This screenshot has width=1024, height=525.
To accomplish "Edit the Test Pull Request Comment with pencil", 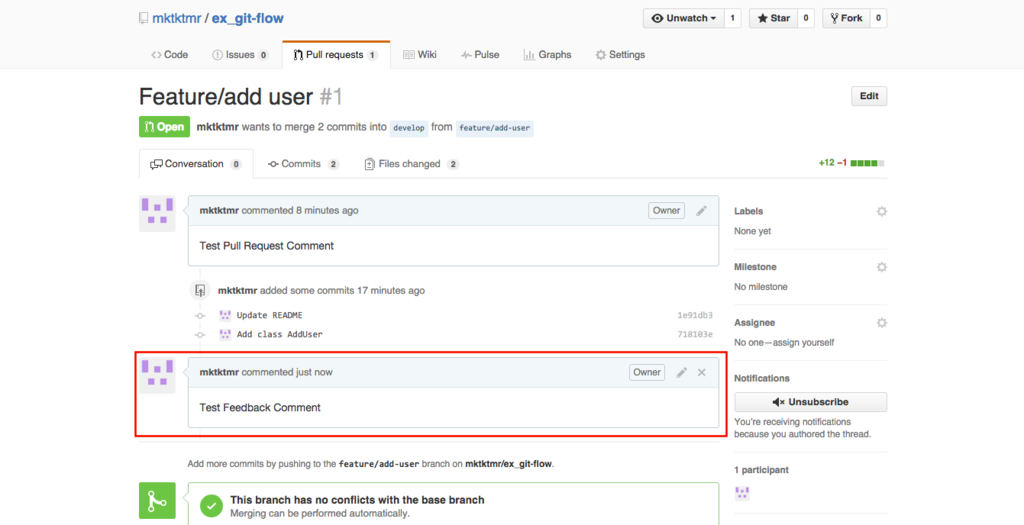I will 701,210.
